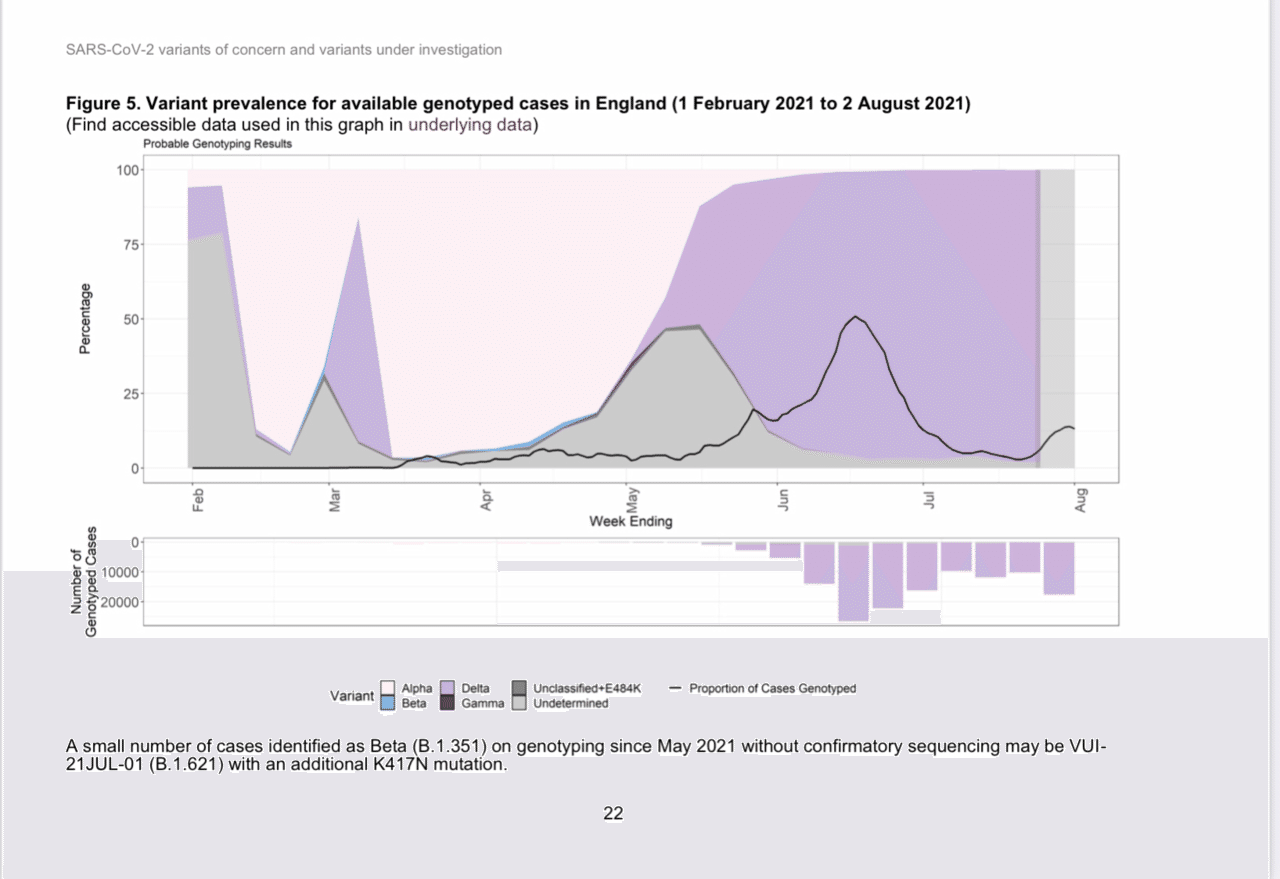
Task: Click the "20000" tick on the bar chart
Action: pyautogui.click(x=121, y=602)
